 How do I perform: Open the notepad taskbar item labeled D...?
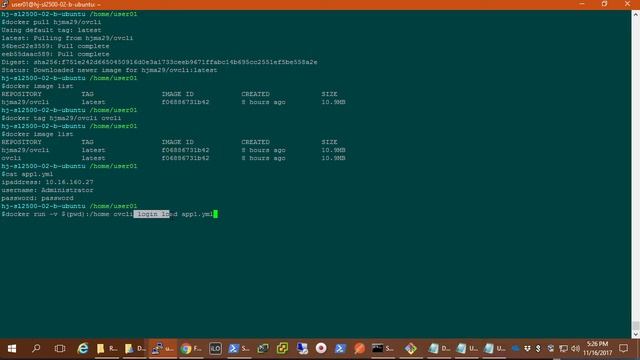(x=439, y=348)
